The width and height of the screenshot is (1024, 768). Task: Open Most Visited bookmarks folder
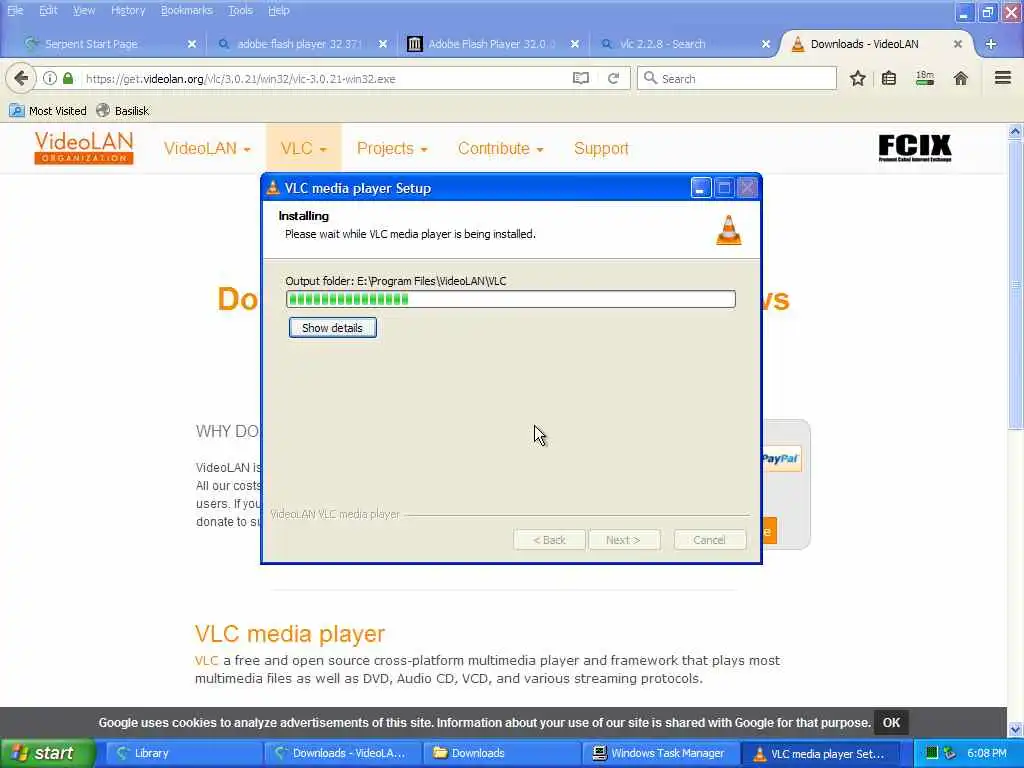point(48,110)
